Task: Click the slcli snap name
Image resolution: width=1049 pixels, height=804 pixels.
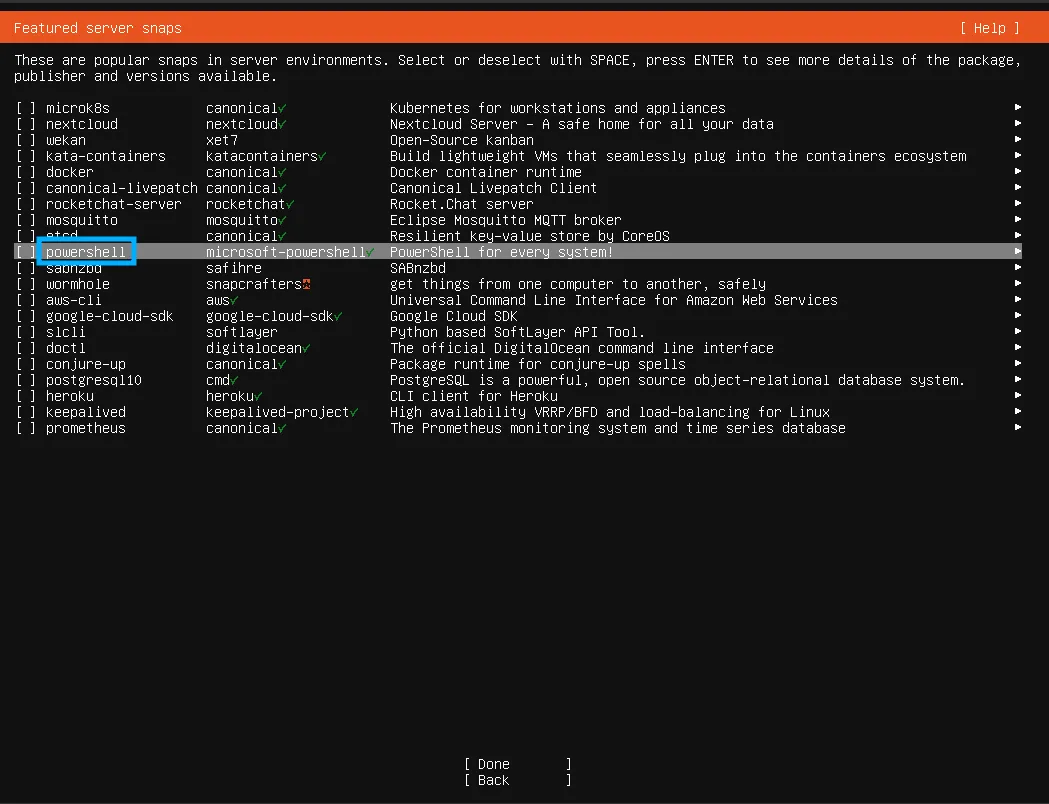Action: (66, 332)
